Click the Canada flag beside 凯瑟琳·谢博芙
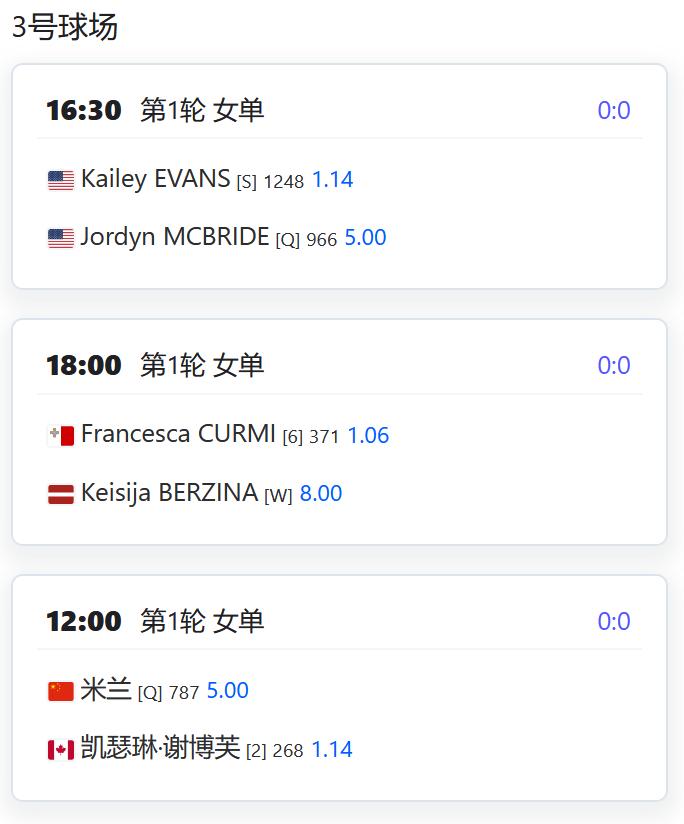The image size is (684, 824). 61,750
